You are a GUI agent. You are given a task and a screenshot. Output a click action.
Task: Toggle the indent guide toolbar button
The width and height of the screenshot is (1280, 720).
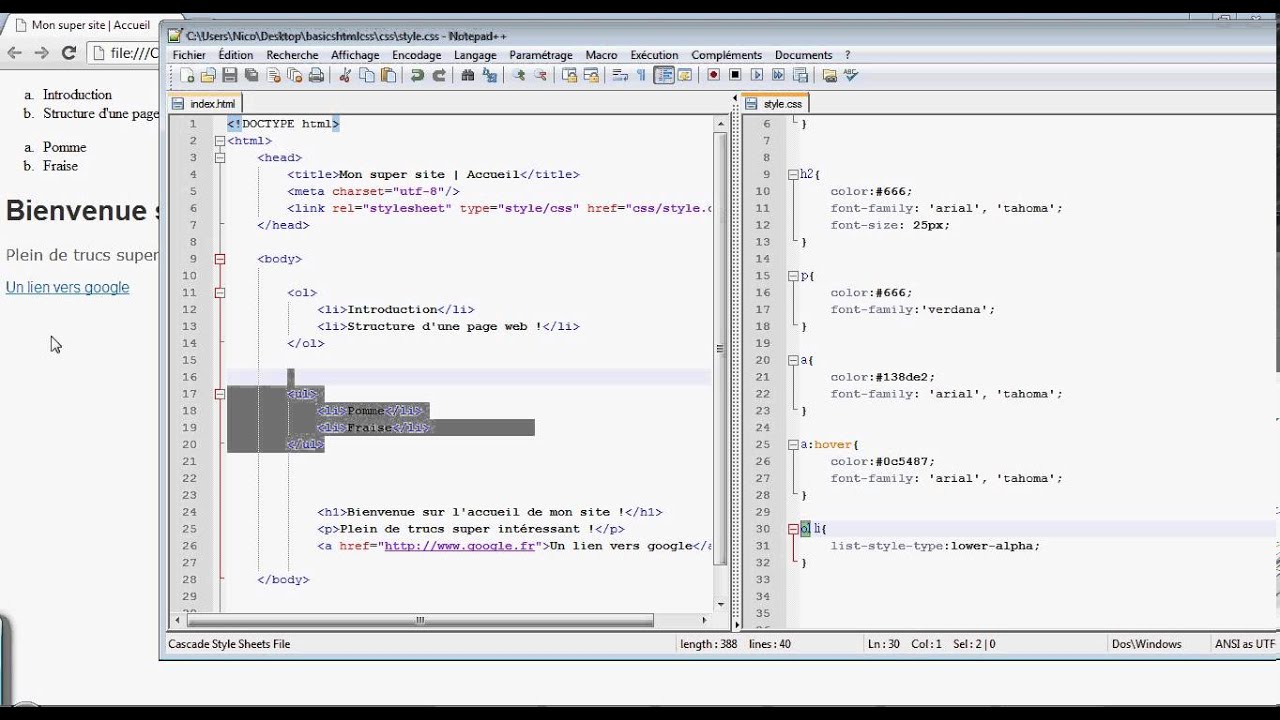663,75
